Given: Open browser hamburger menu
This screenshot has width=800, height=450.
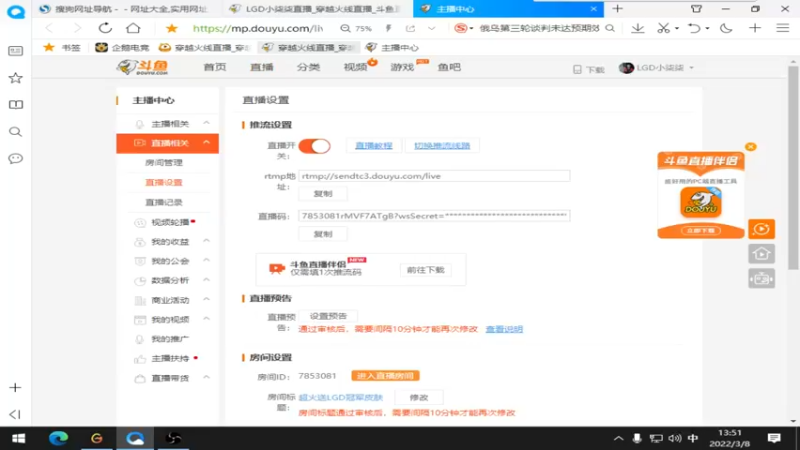Looking at the screenshot, I should (x=783, y=28).
